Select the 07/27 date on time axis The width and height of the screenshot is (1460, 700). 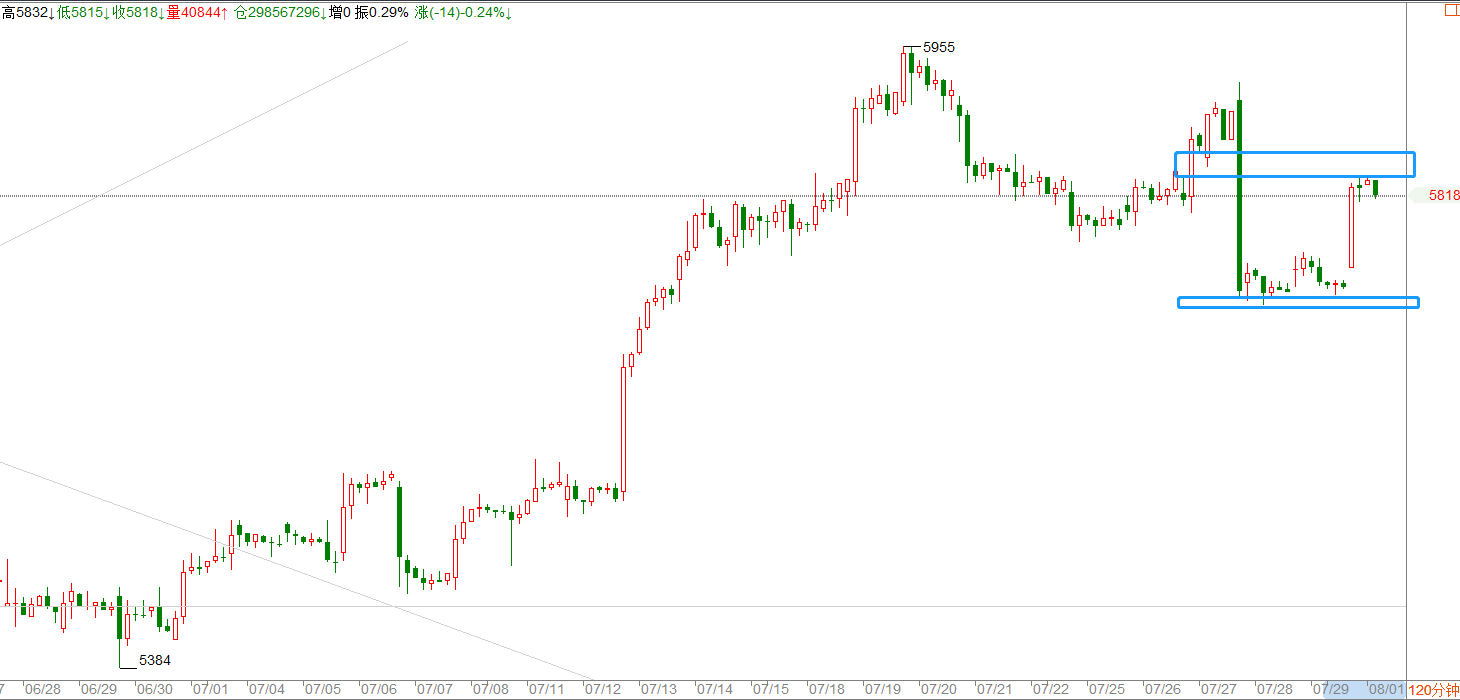[1219, 690]
